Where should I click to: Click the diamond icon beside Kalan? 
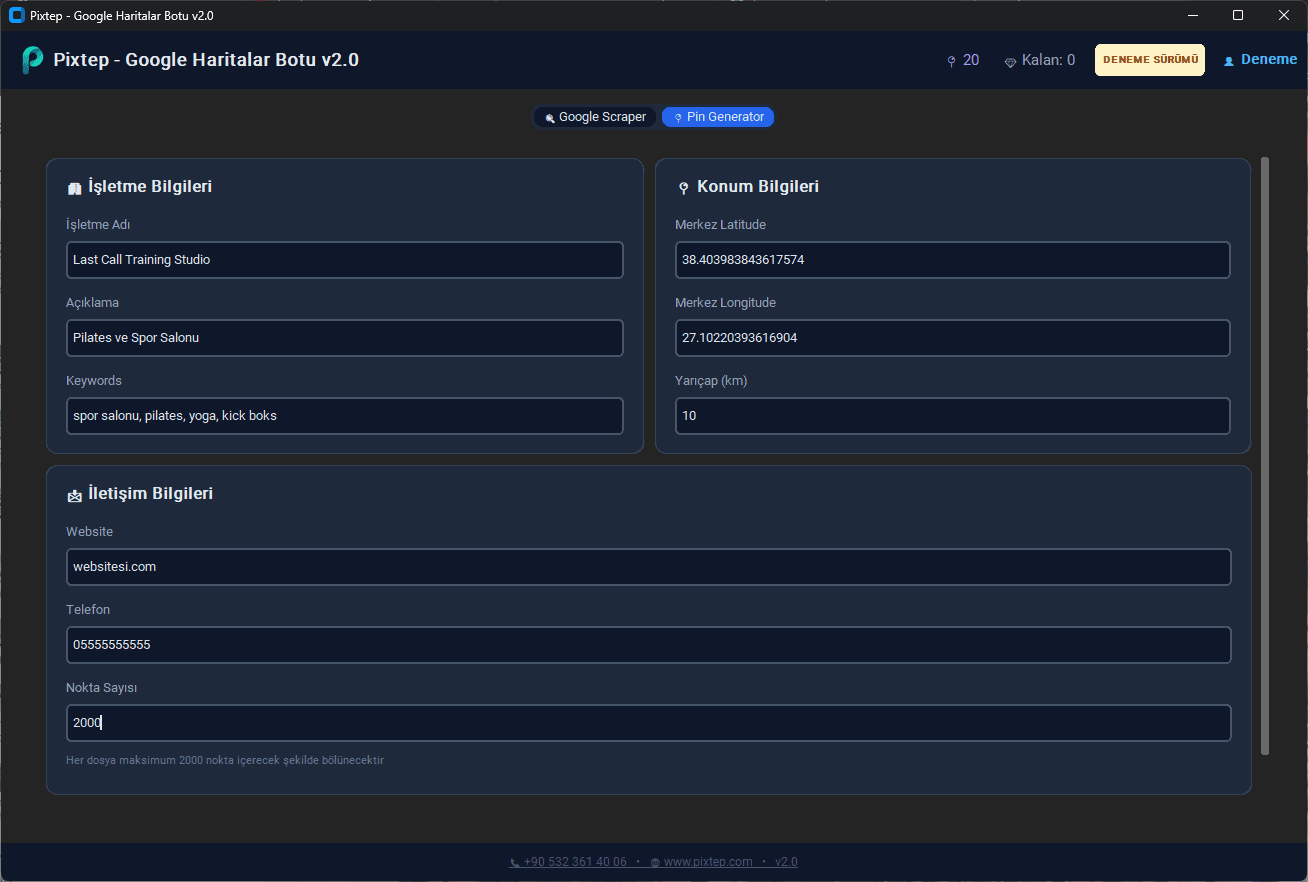tap(1010, 62)
